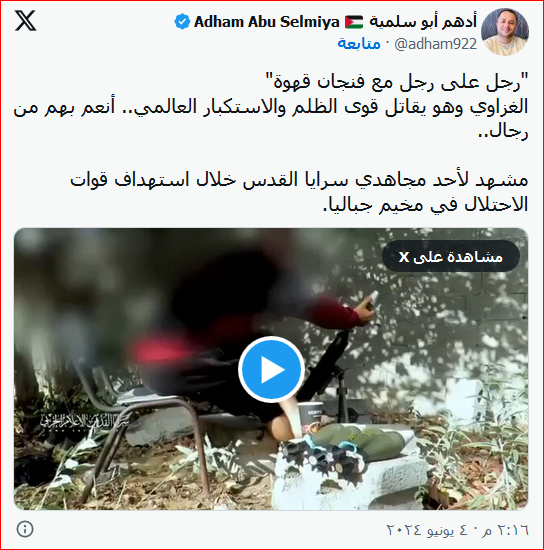
Task: Click the Arabic name أدهم أبو سلمية
Action: (423, 22)
